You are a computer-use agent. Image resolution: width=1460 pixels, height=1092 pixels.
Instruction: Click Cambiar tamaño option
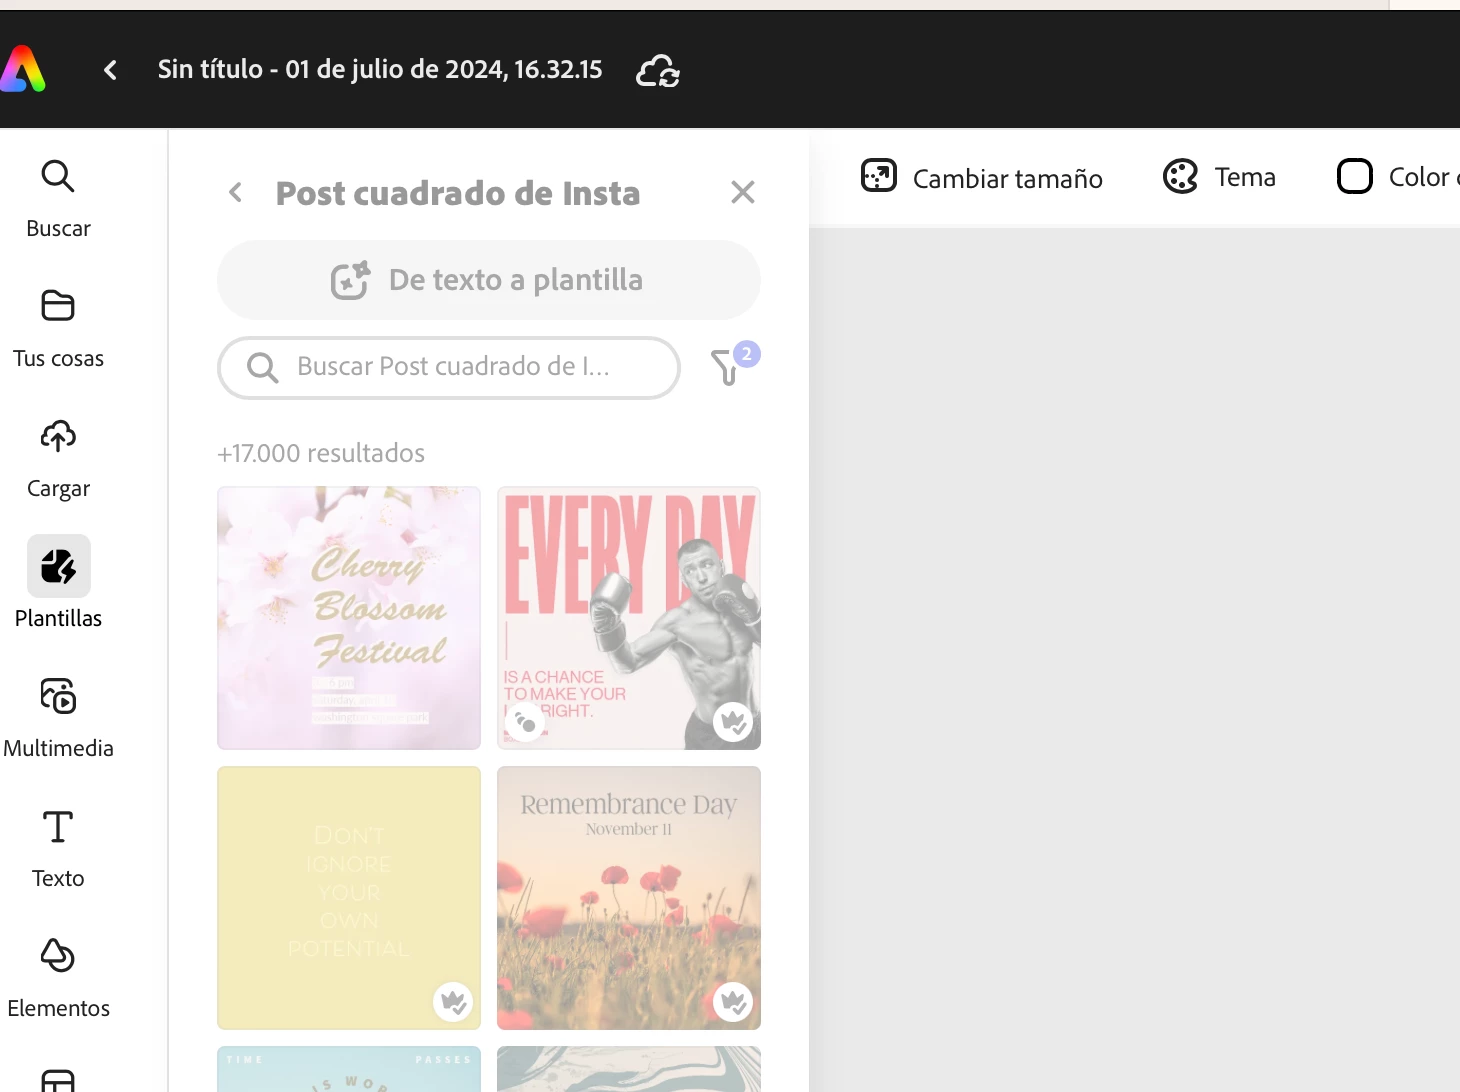[x=982, y=178]
